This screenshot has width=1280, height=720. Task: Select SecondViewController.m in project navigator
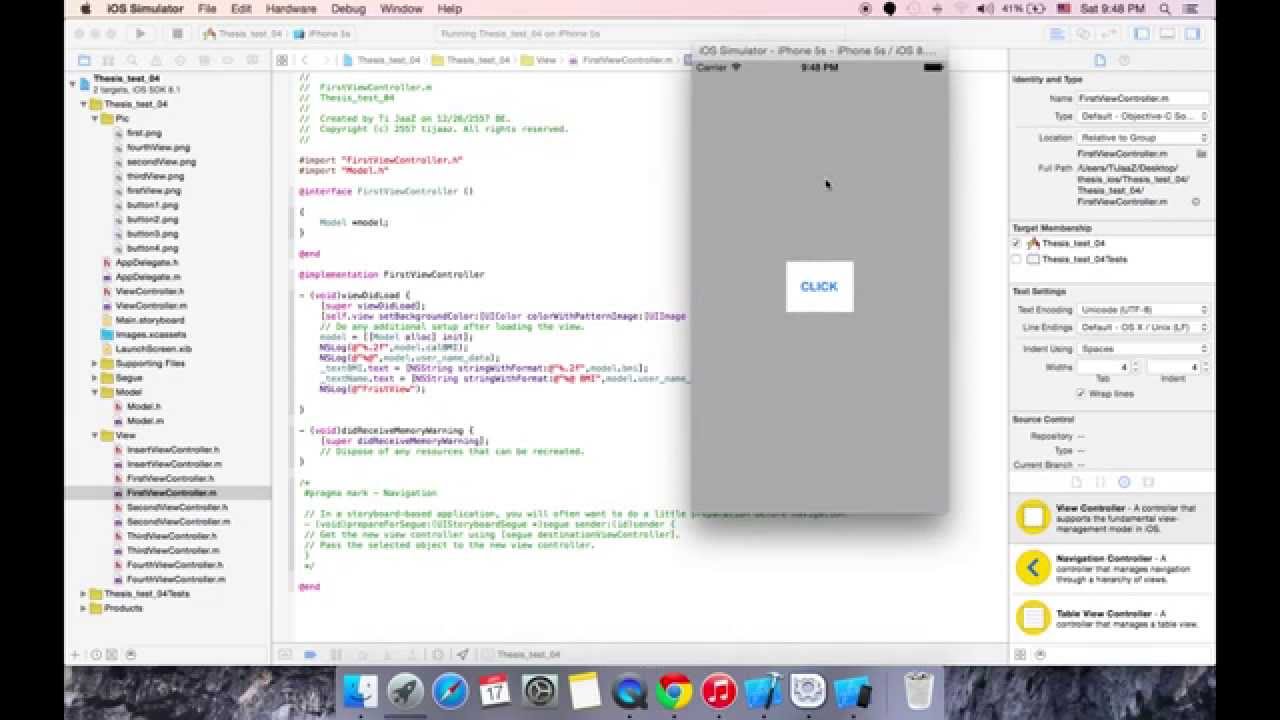178,522
